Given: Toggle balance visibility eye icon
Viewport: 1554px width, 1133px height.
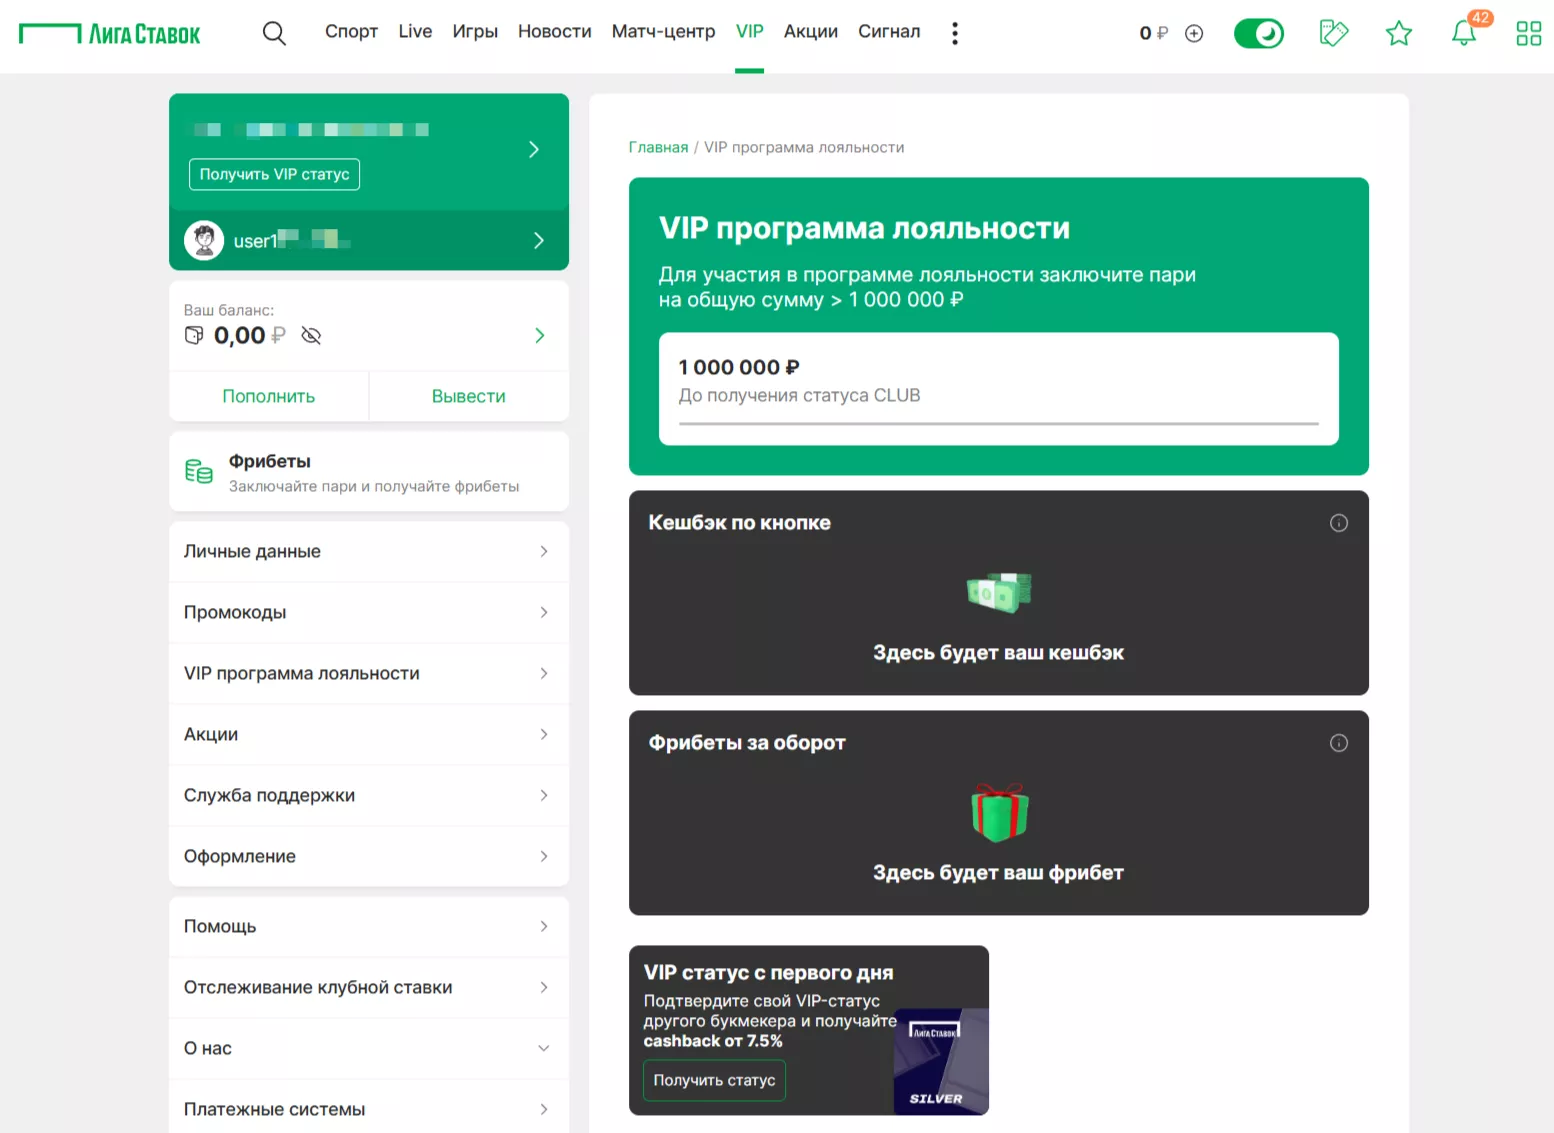Looking at the screenshot, I should tap(311, 336).
